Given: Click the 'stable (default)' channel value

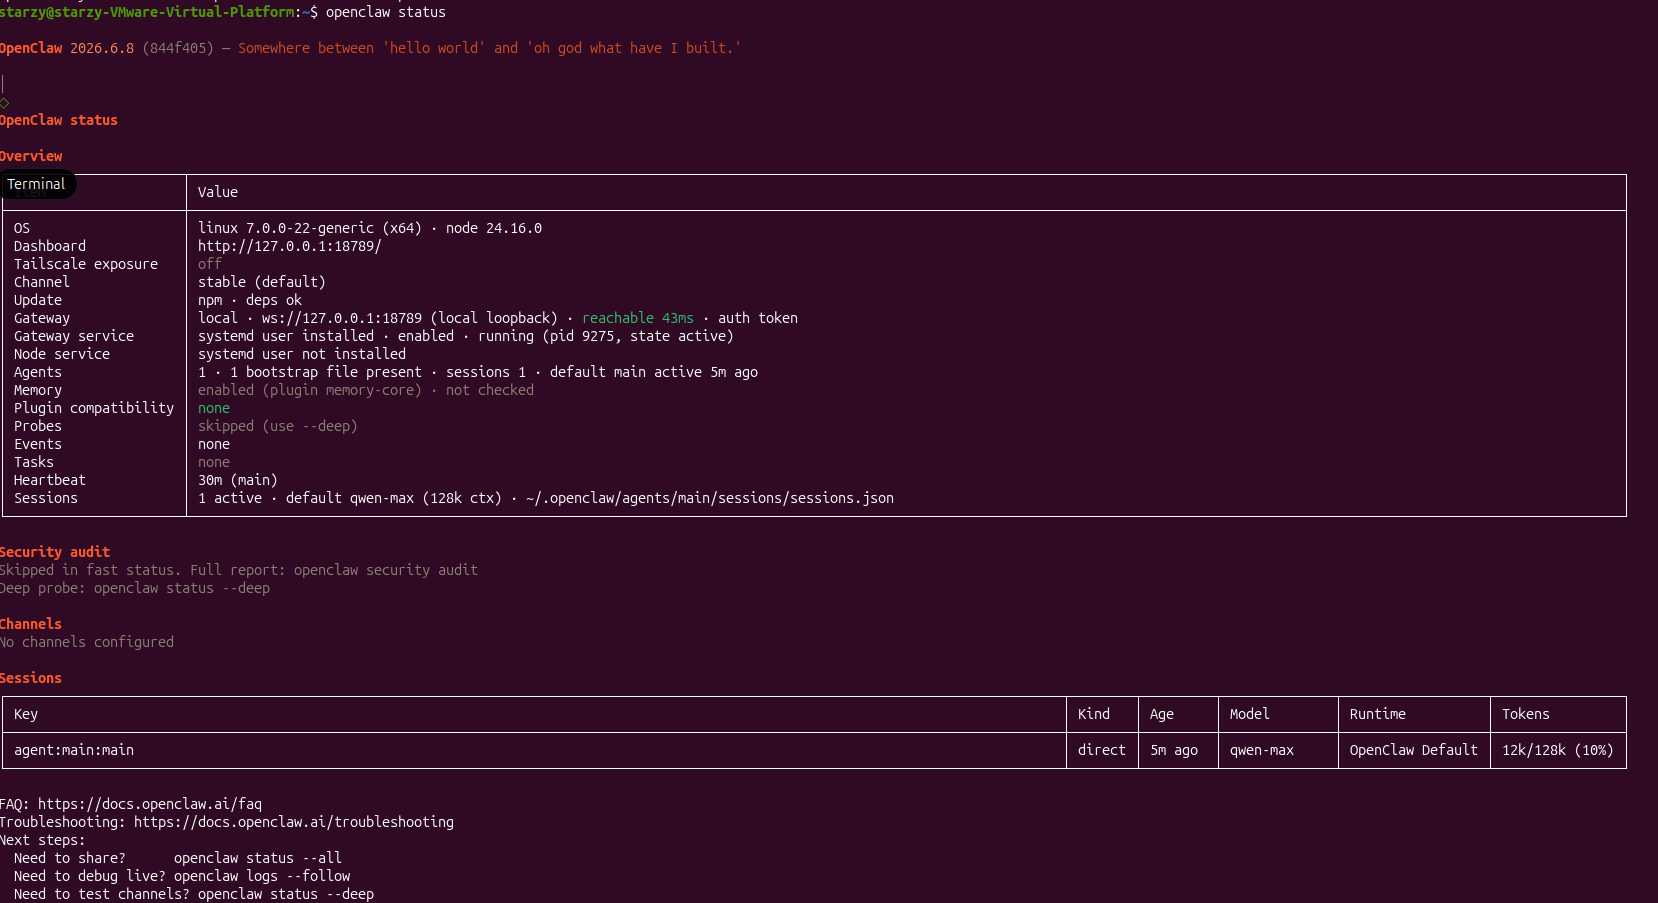Looking at the screenshot, I should 262,282.
